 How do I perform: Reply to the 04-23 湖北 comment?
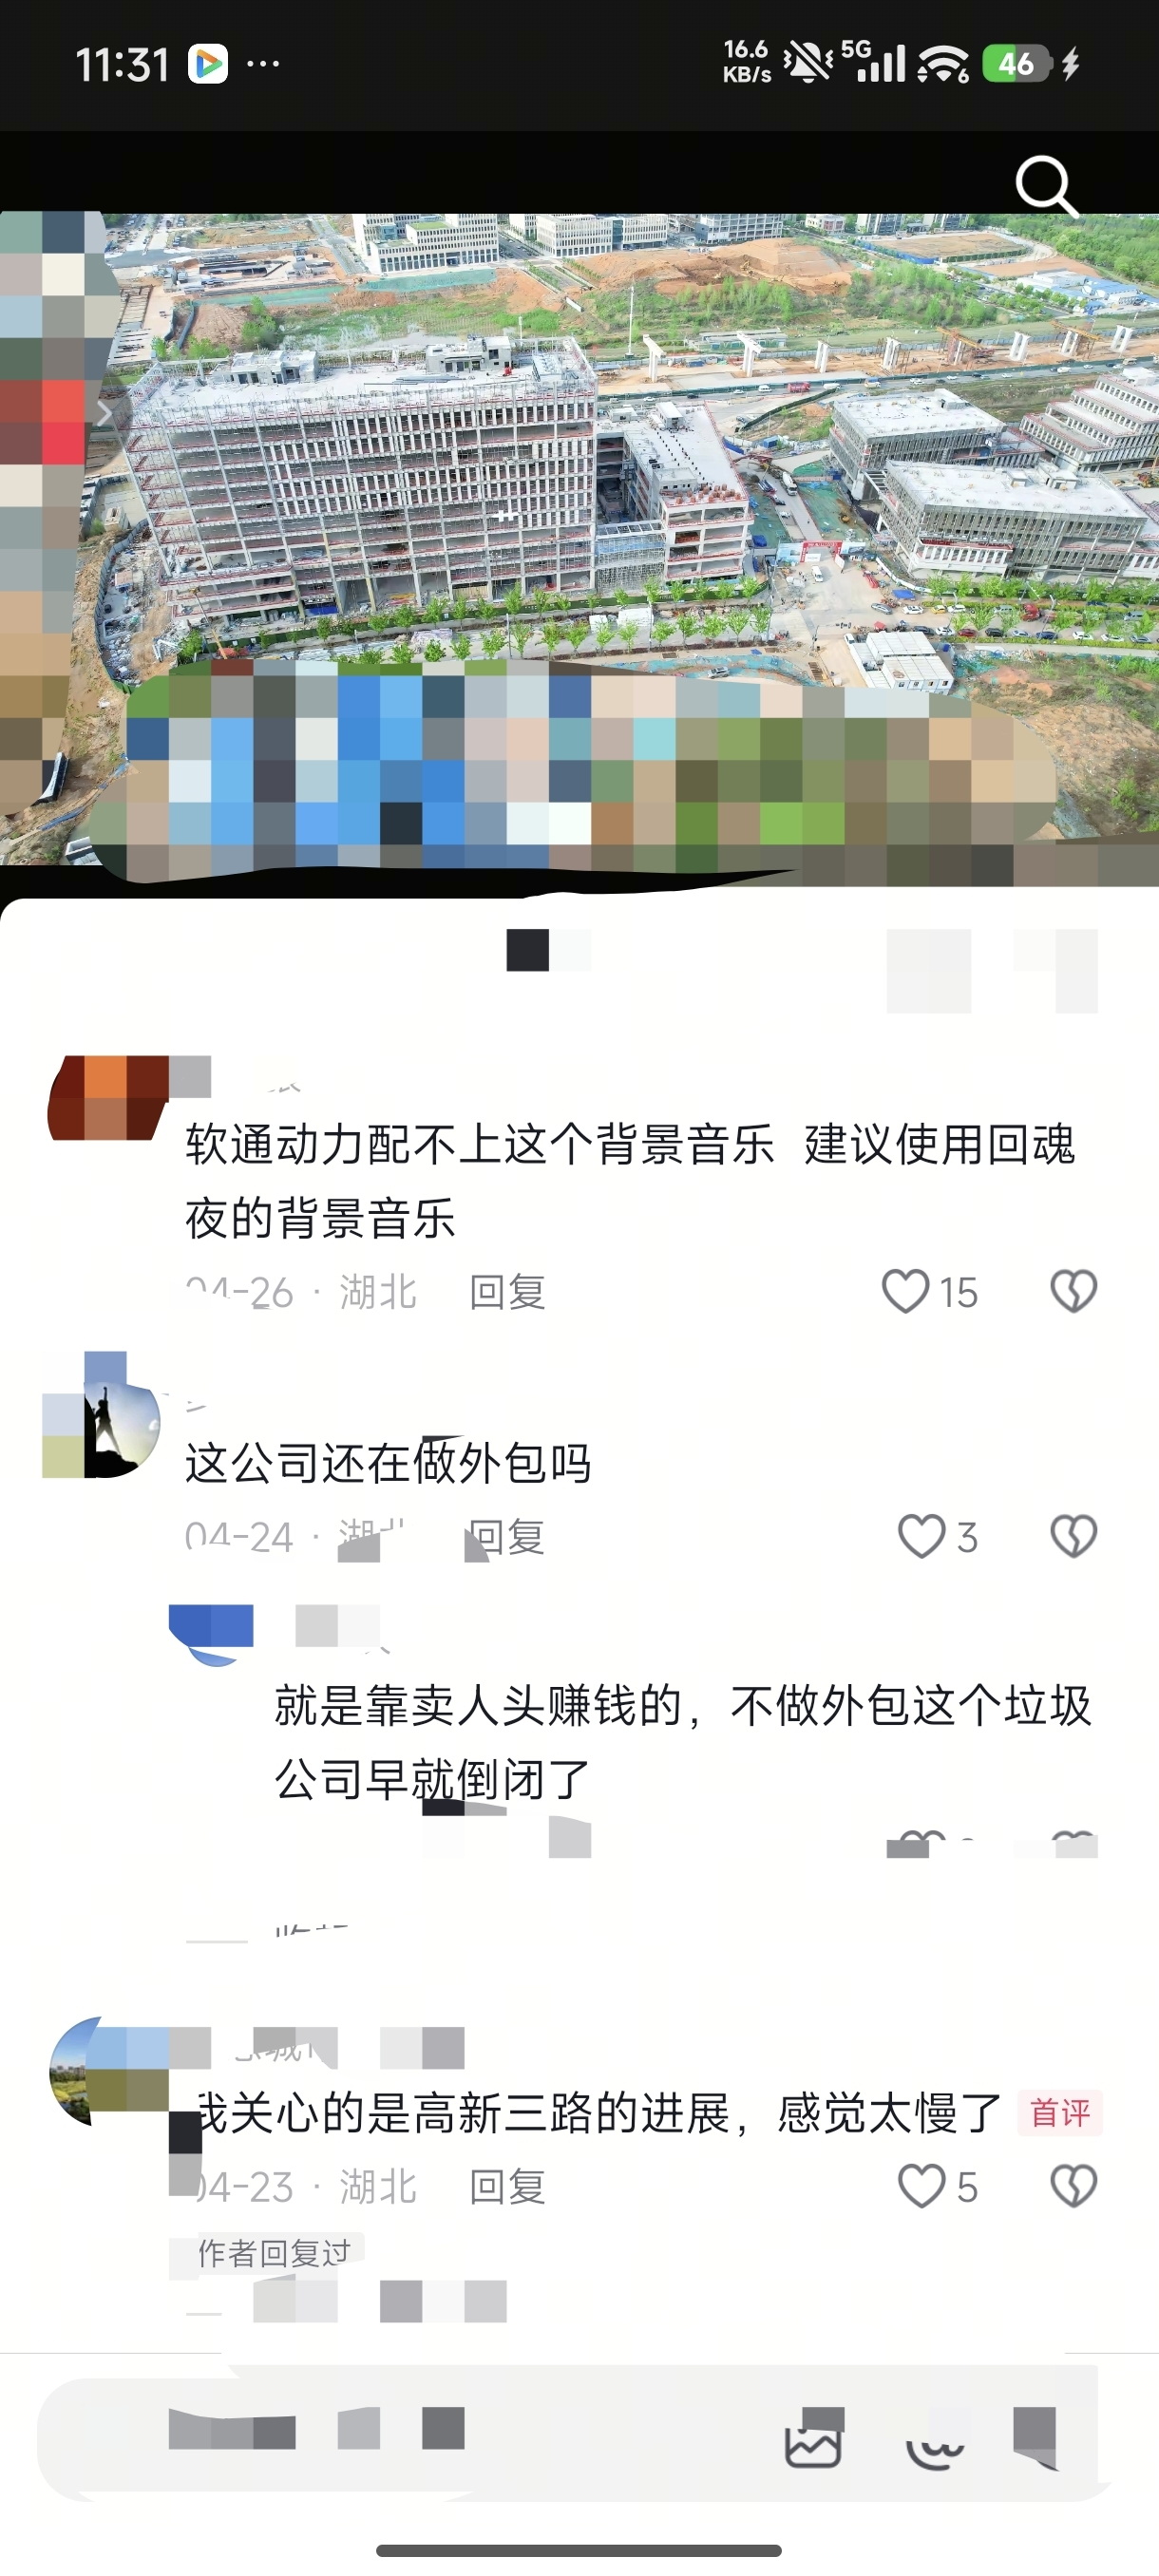[x=508, y=2187]
